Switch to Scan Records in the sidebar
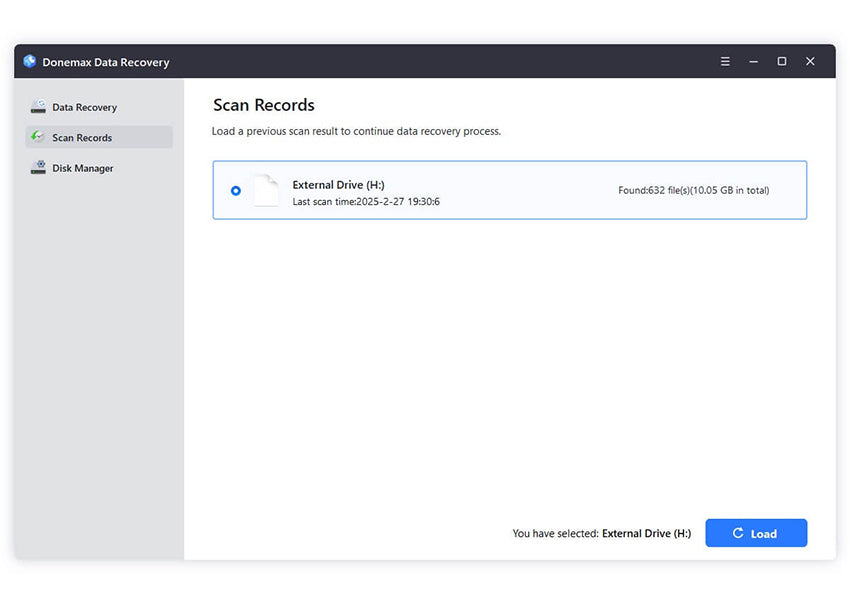The image size is (850, 604). [x=99, y=137]
